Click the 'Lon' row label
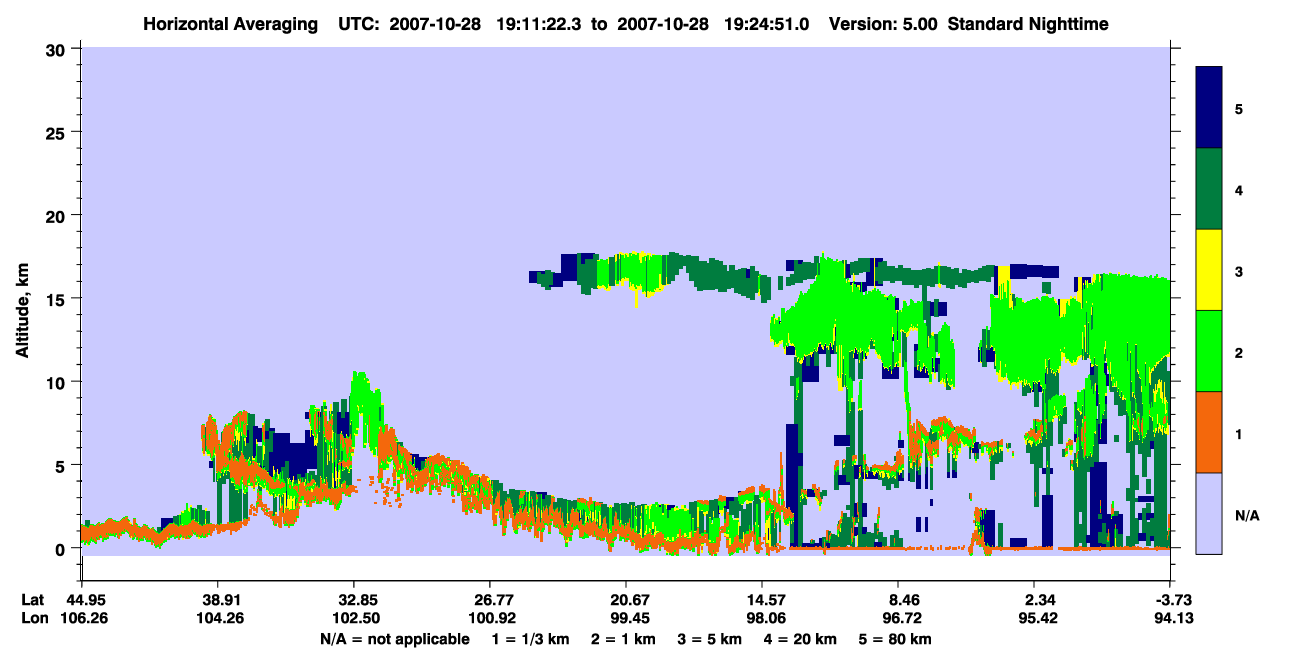This screenshot has height=667, width=1300. click(x=33, y=618)
